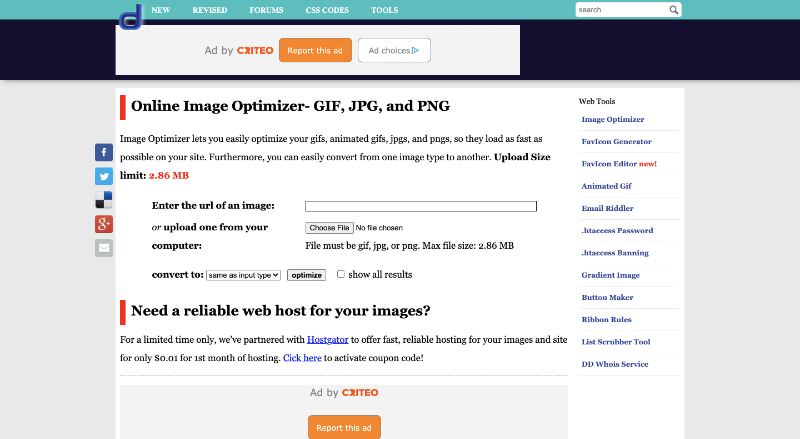The height and width of the screenshot is (439, 800).
Task: Open the CSS CODES menu item
Action: pyautogui.click(x=327, y=10)
